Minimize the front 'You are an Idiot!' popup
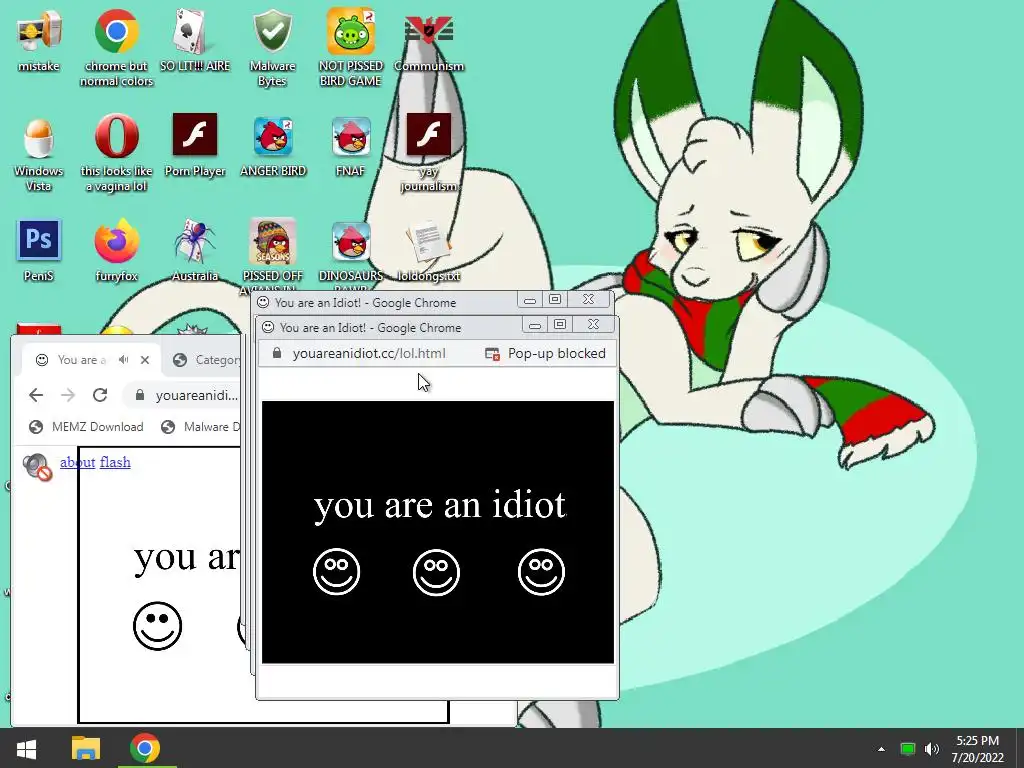 coord(535,325)
